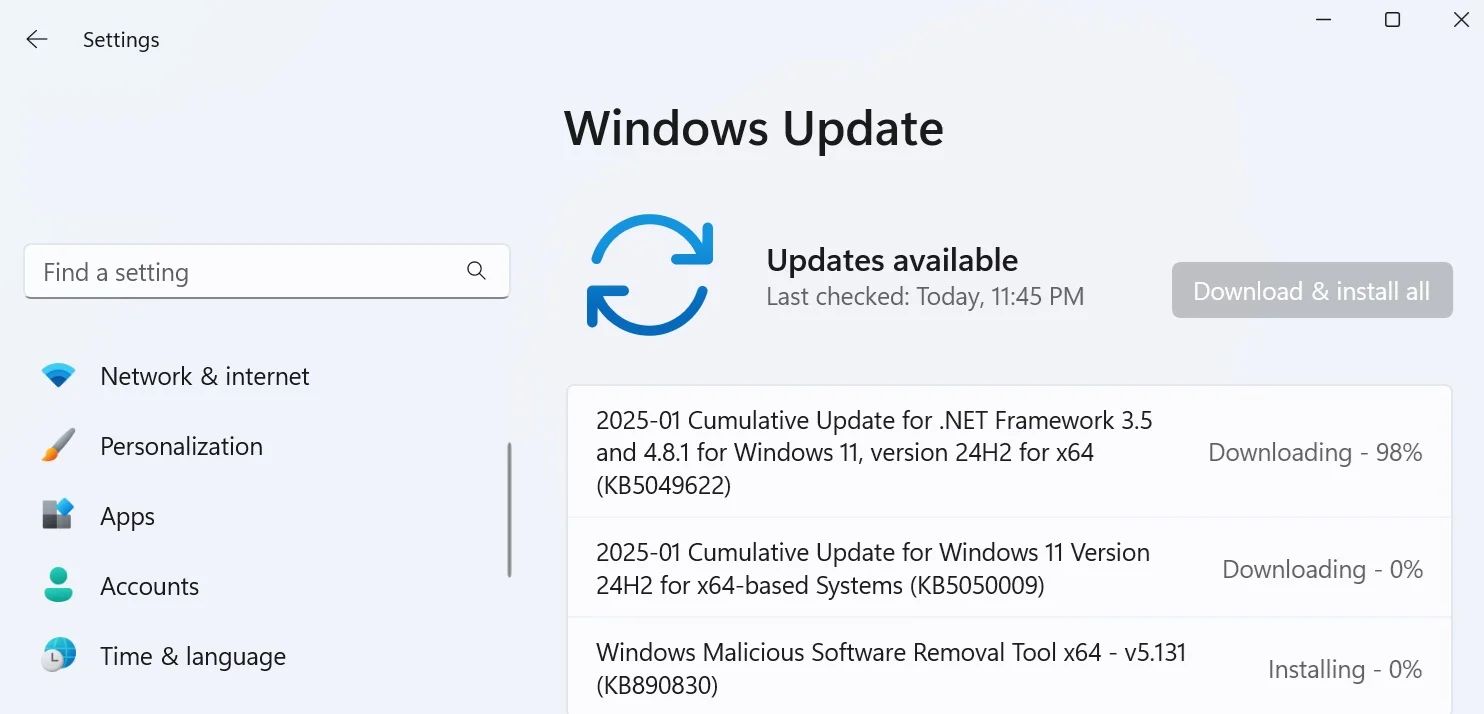Open the Network & internet section
Viewport: 1484px width, 714px height.
(204, 376)
